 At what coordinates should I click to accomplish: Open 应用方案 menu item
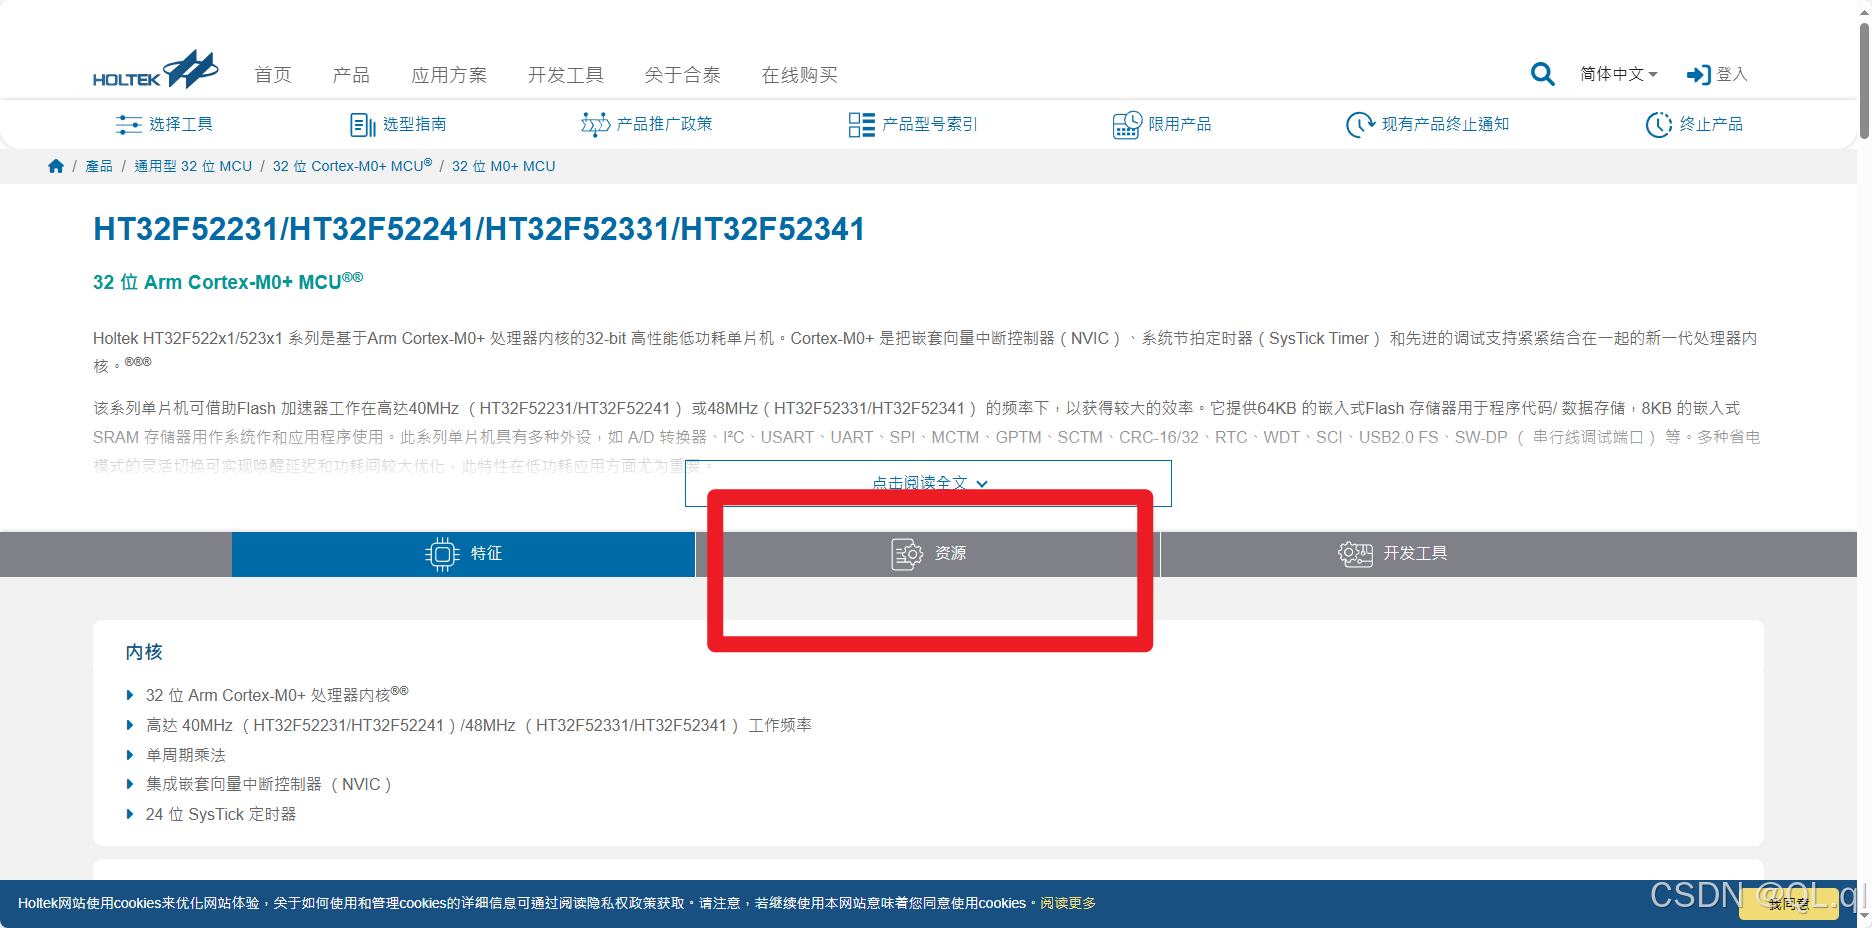click(449, 75)
